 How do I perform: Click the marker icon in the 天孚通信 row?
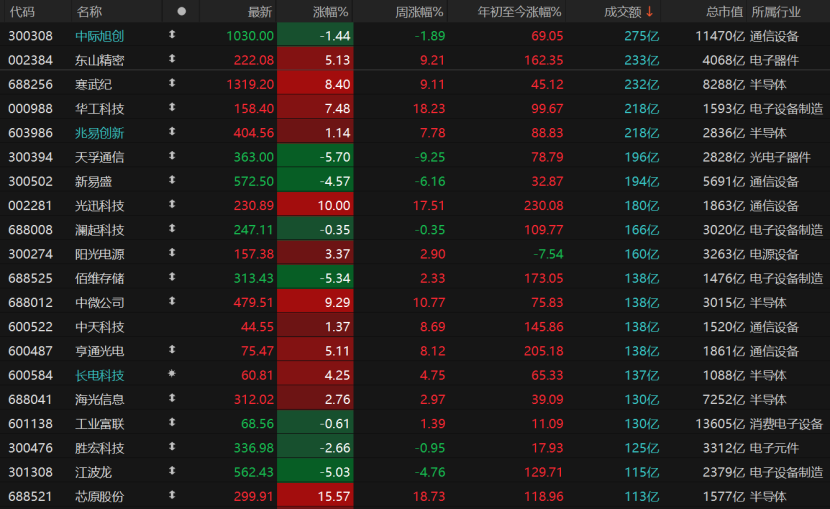[x=172, y=156]
